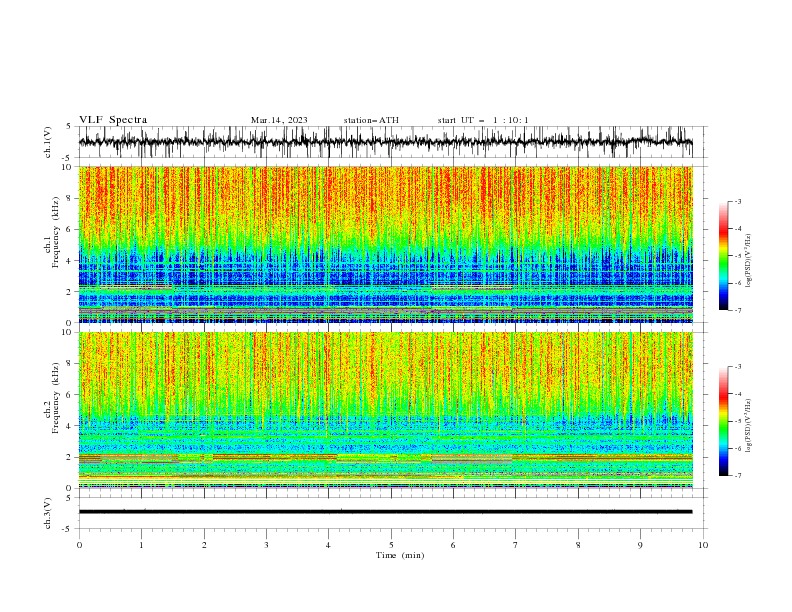
Task: Click the ch.1 color bar "-3" label
Action: click(x=738, y=201)
